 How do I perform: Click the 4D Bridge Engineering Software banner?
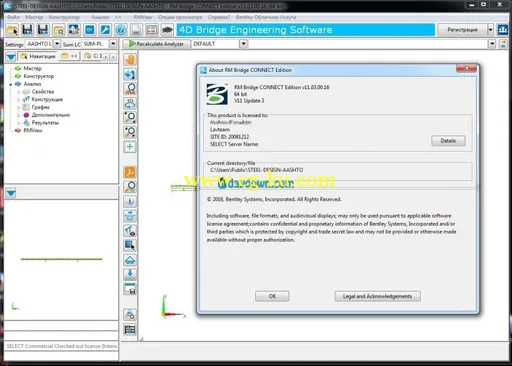306,30
